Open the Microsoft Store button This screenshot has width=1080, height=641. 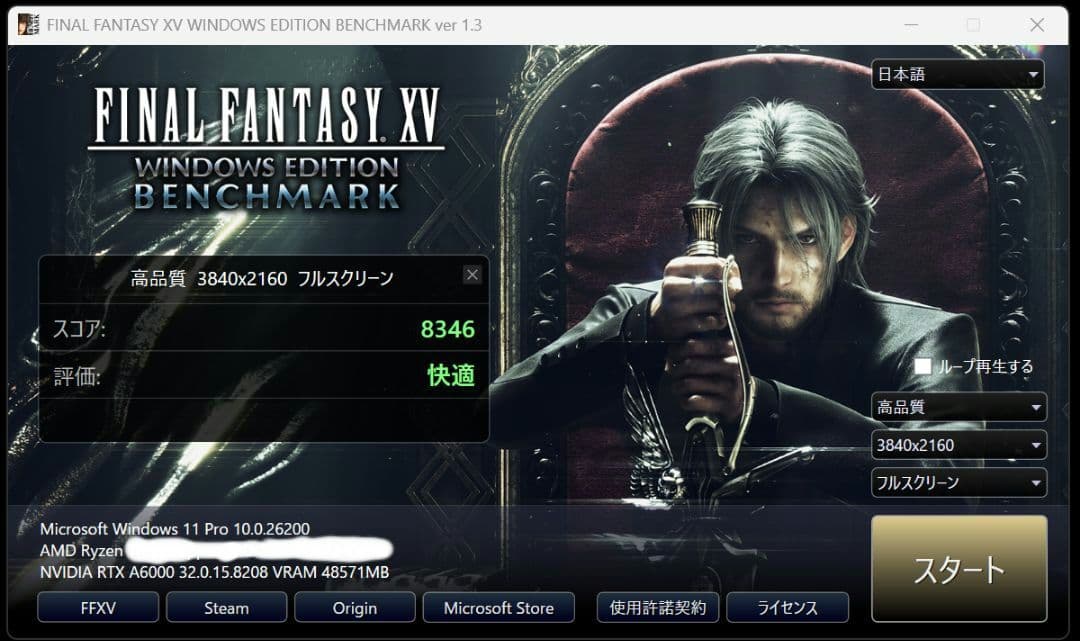[x=499, y=607]
